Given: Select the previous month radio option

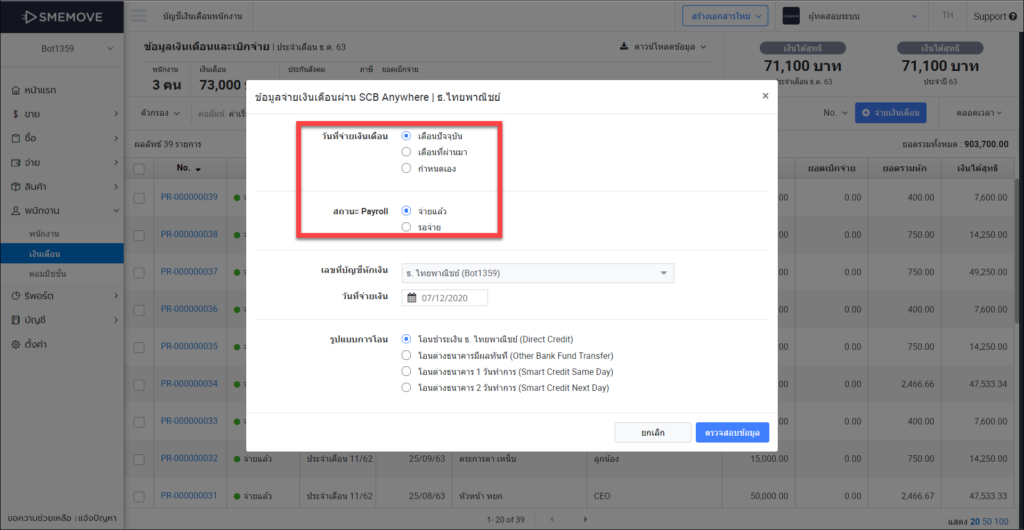Looking at the screenshot, I should pos(406,152).
